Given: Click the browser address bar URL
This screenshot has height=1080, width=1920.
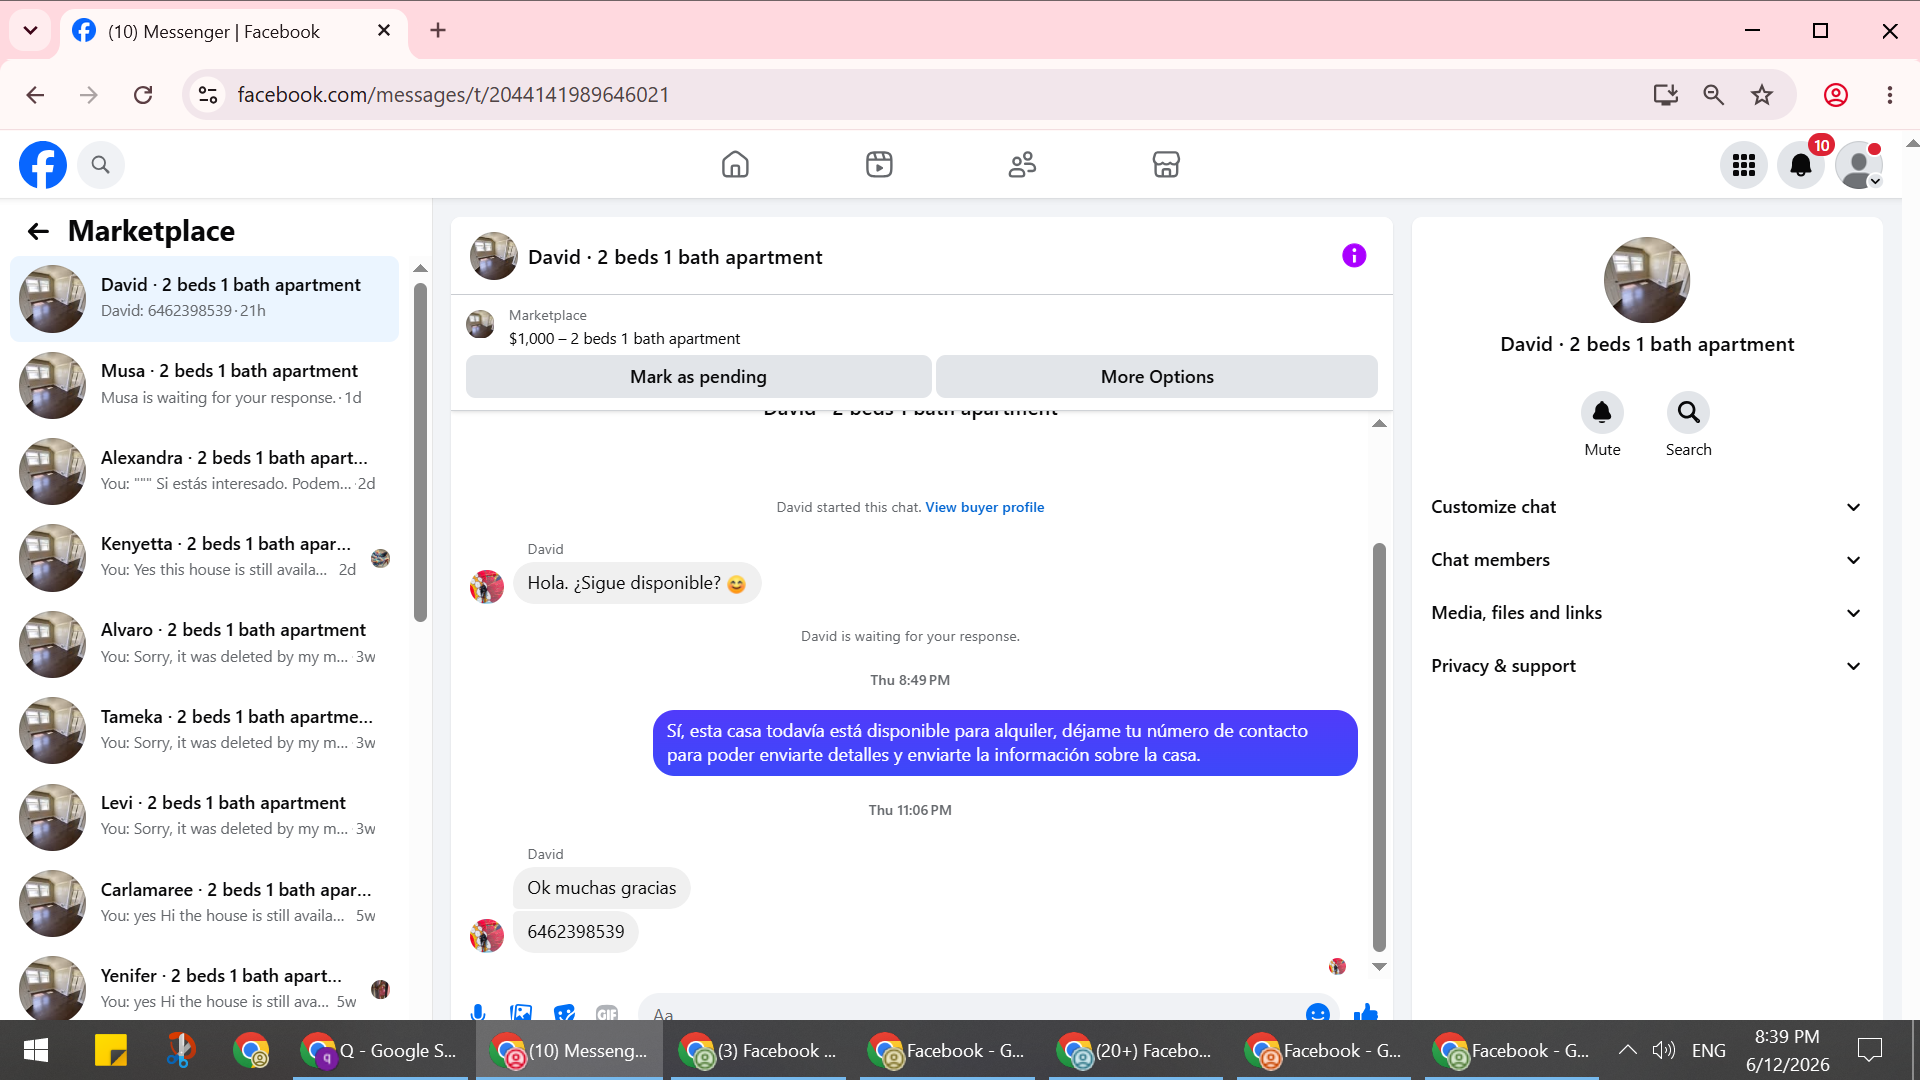Looking at the screenshot, I should click(453, 95).
